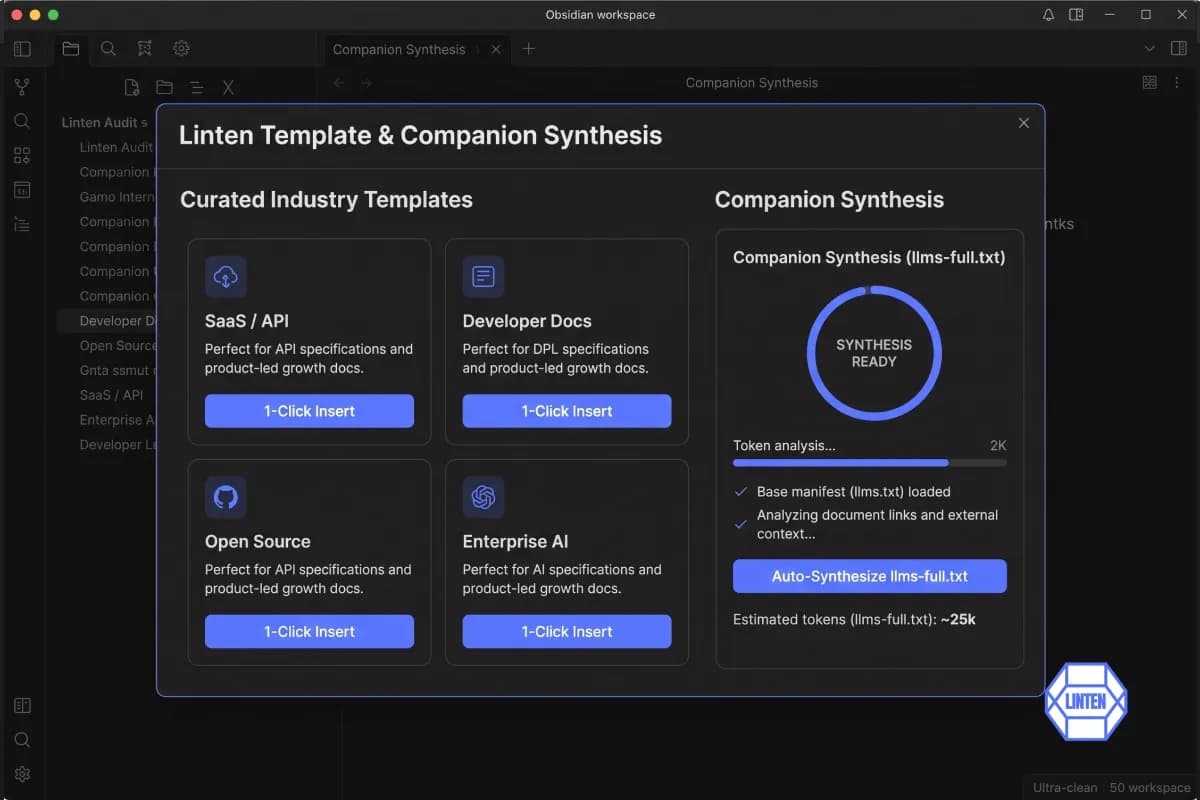
Task: Click the SaaS / API cloud icon
Action: coord(226,277)
